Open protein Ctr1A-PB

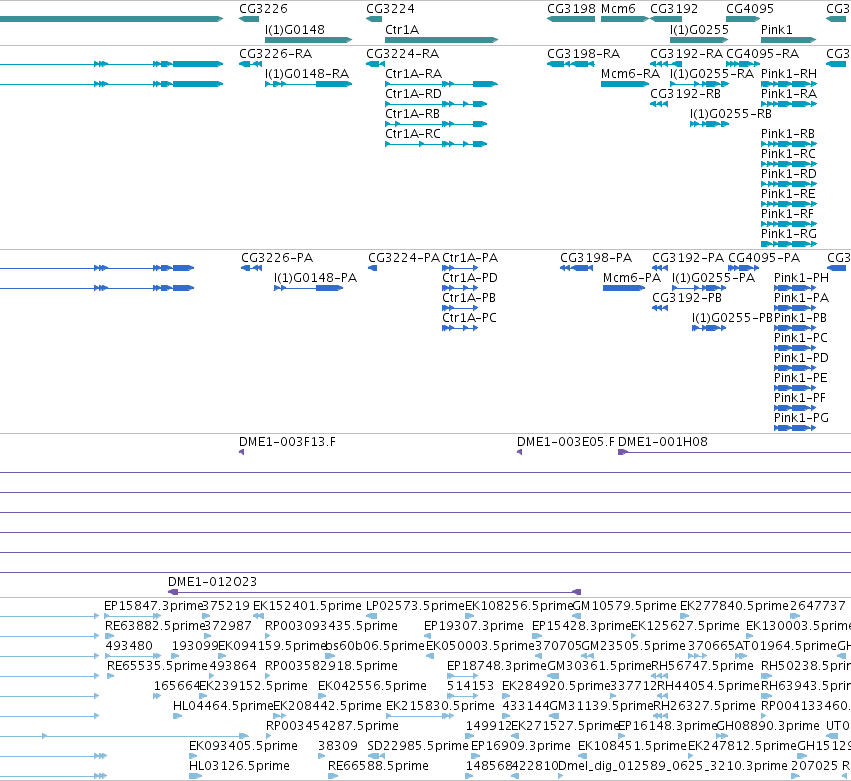(469, 298)
